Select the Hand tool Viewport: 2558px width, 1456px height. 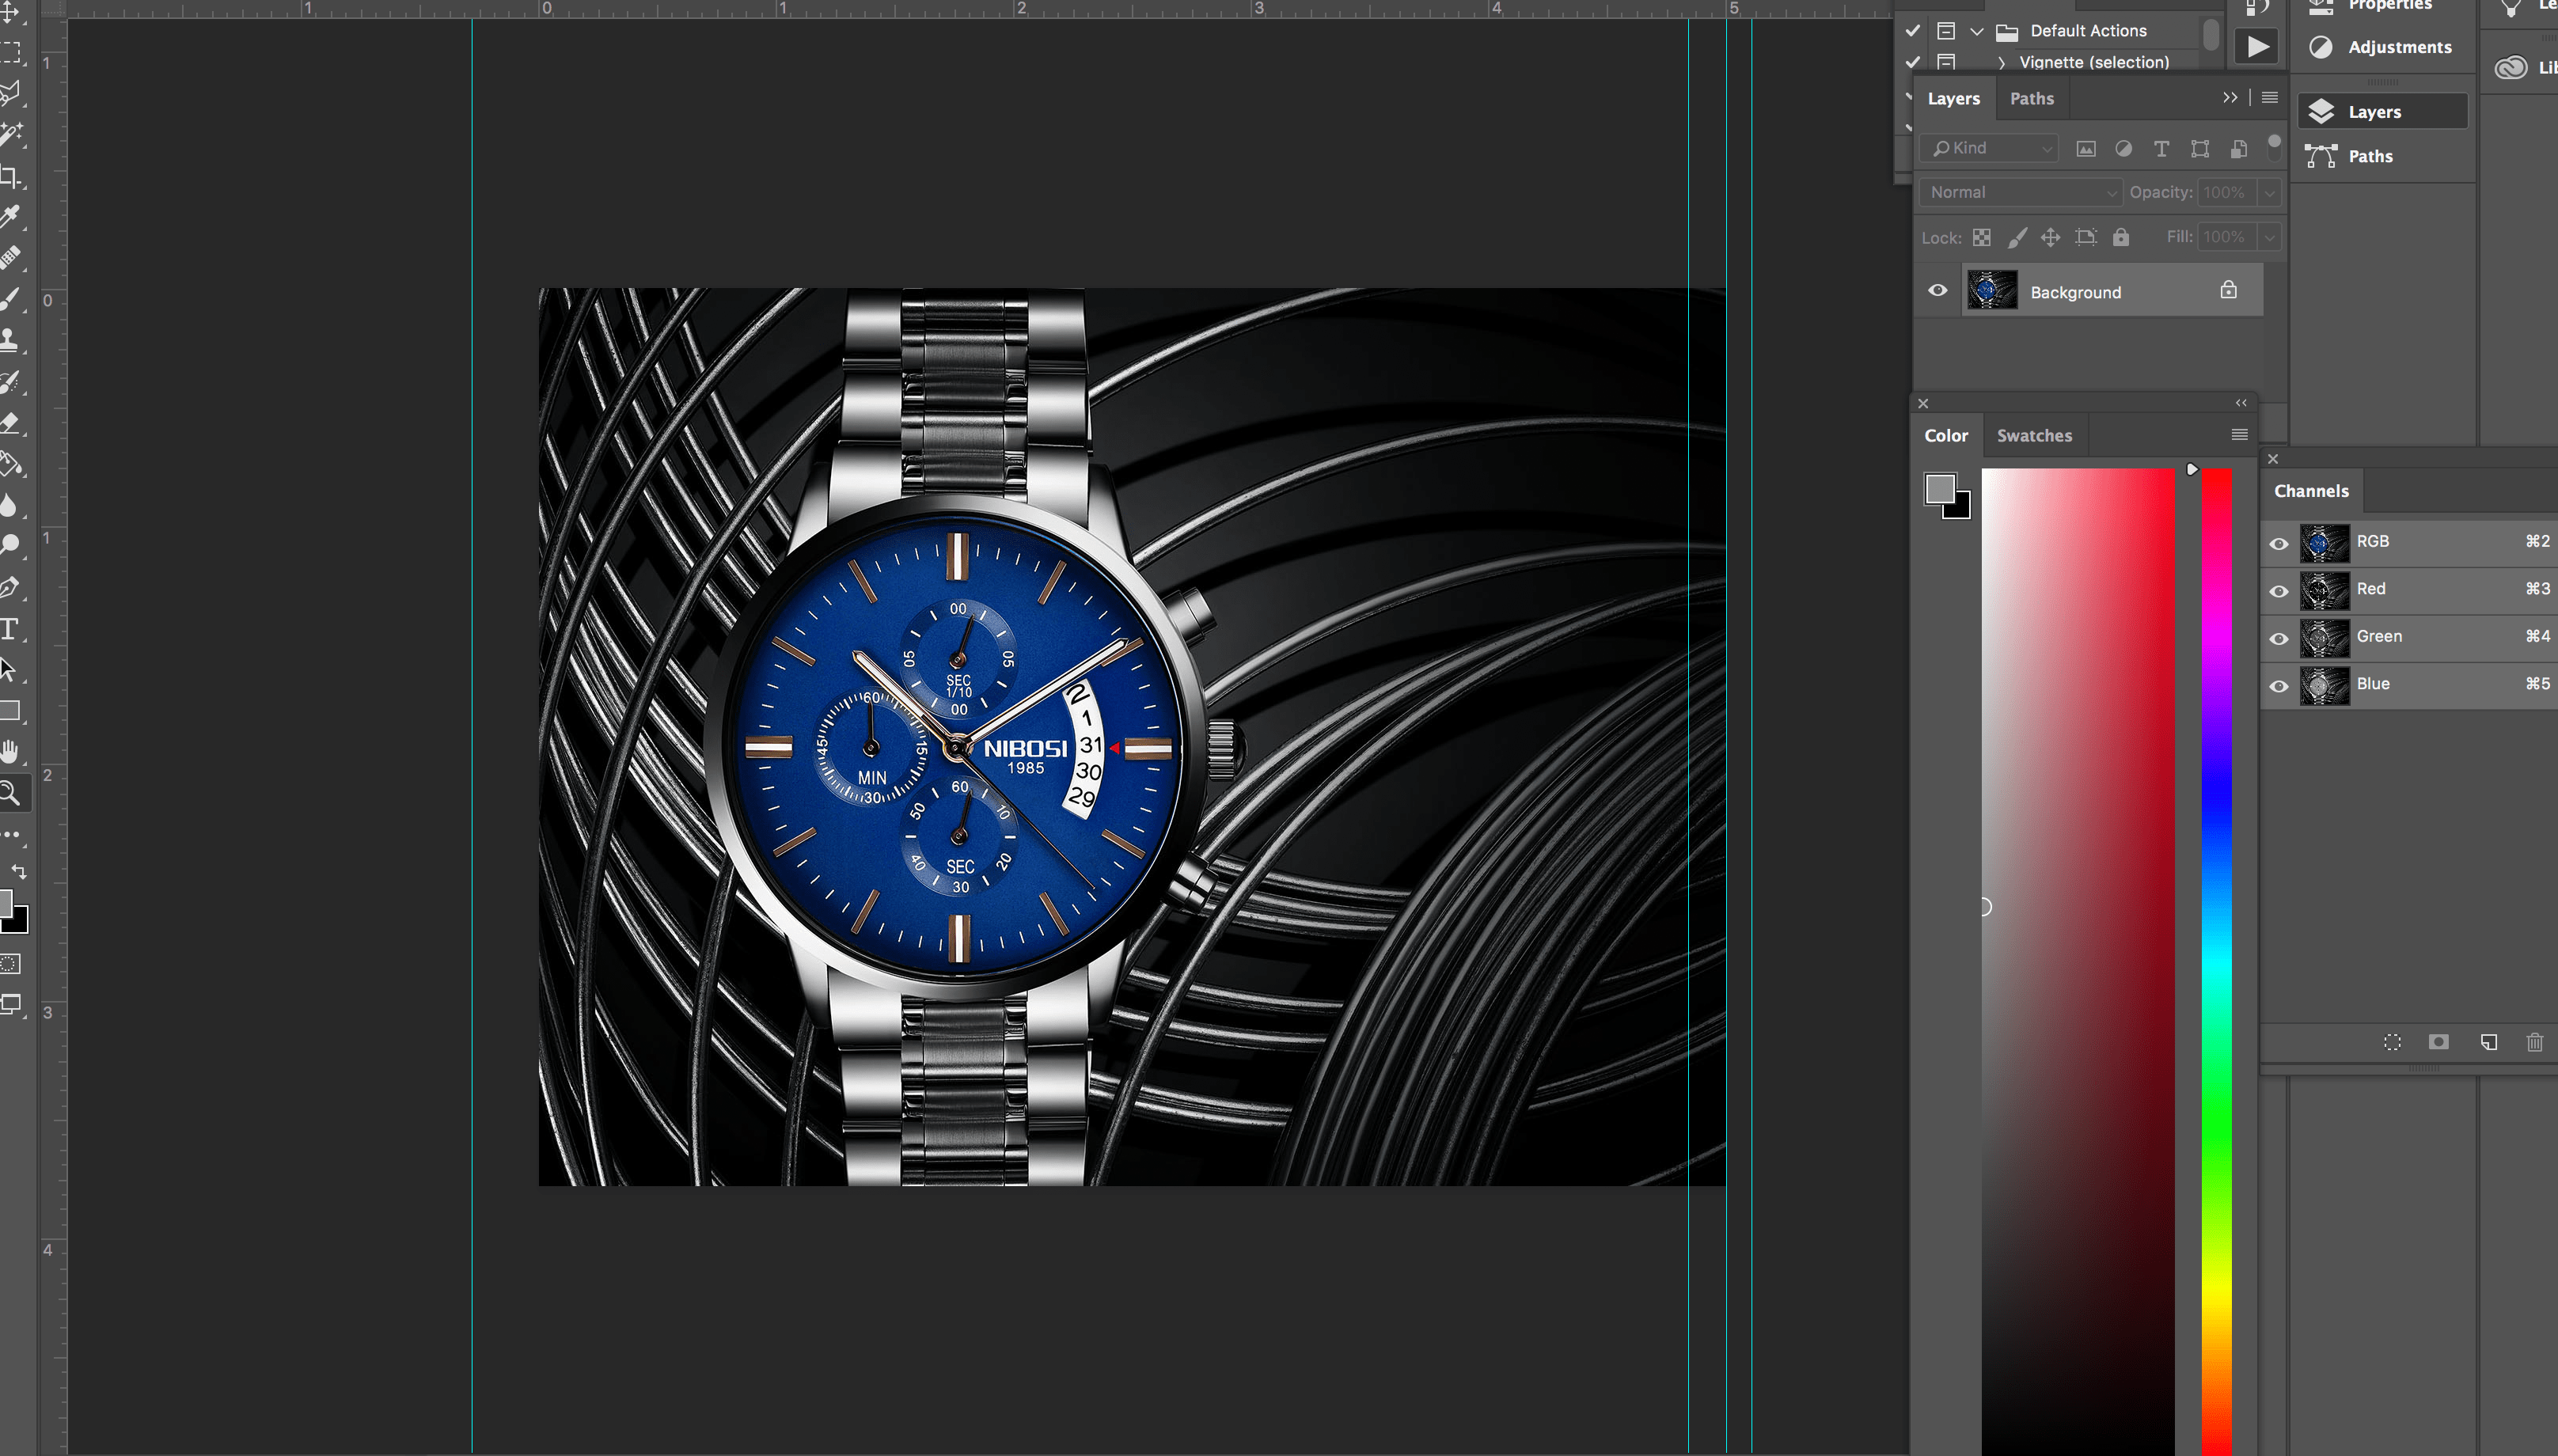click(10, 752)
